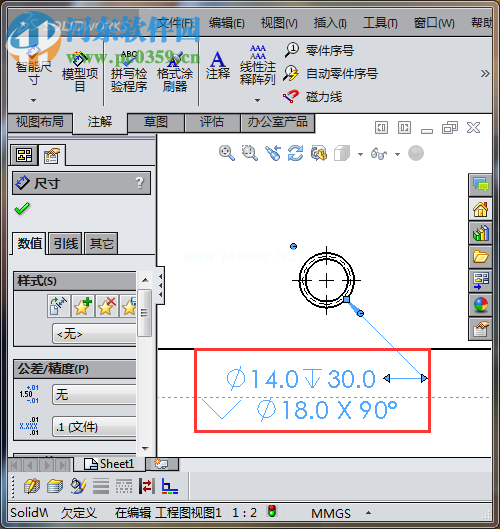Viewport: 500px width, 529px height.
Task: Add a Balloon (零件序号)
Action: pyautogui.click(x=319, y=51)
